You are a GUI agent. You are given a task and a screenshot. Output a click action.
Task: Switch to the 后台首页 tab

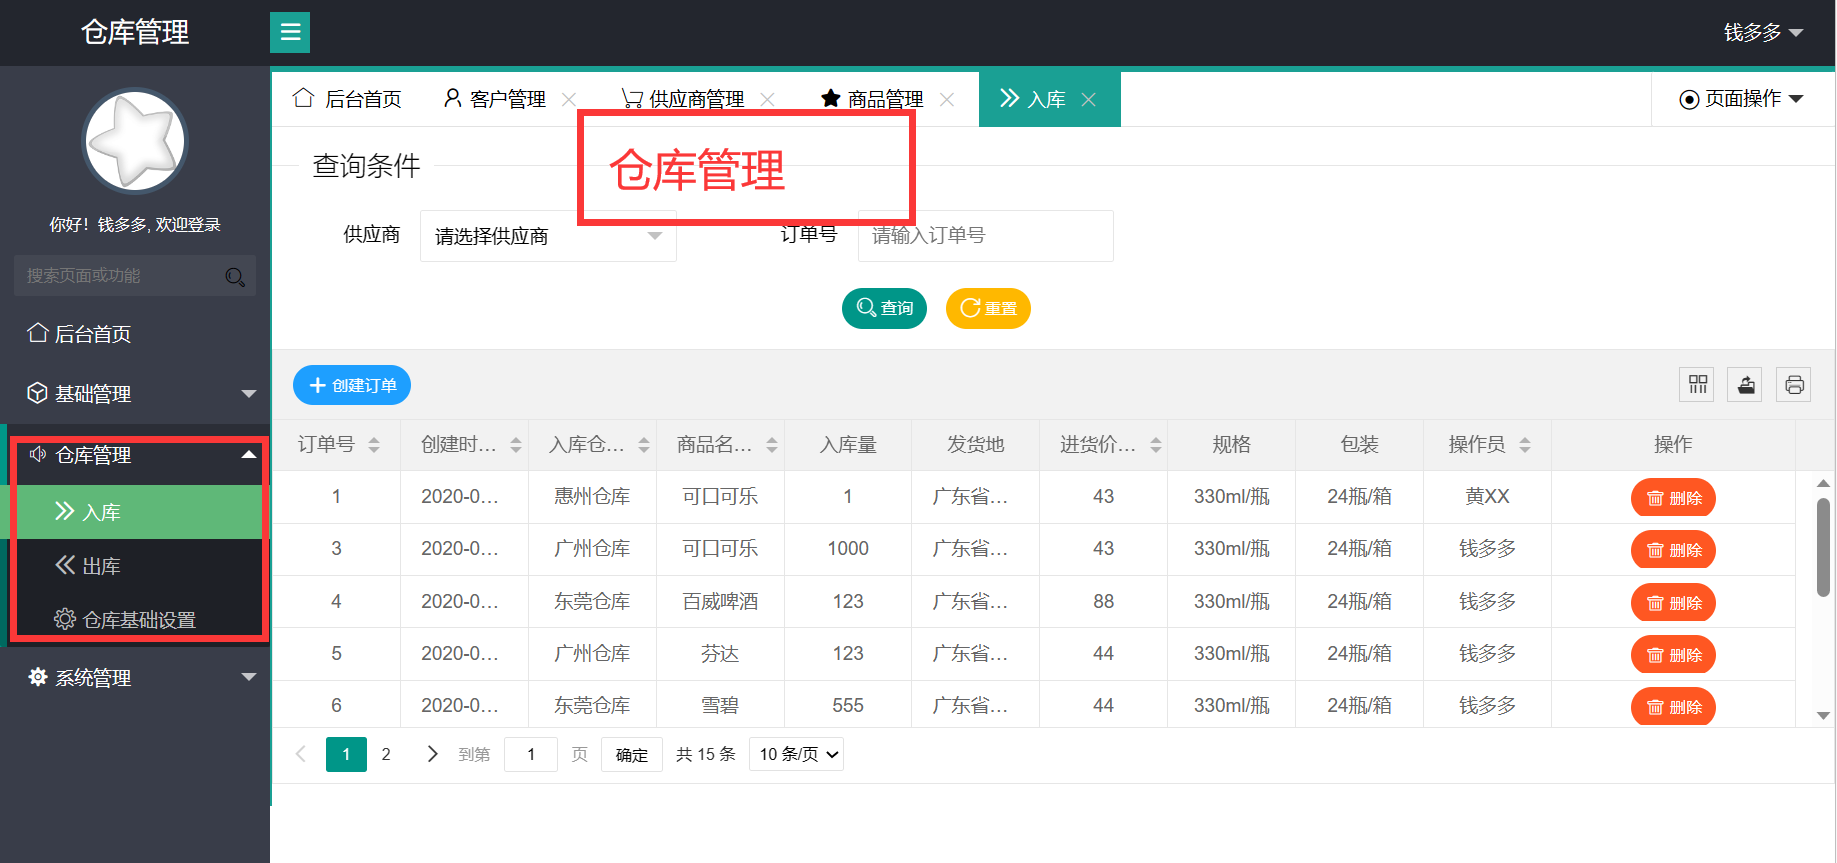click(347, 99)
